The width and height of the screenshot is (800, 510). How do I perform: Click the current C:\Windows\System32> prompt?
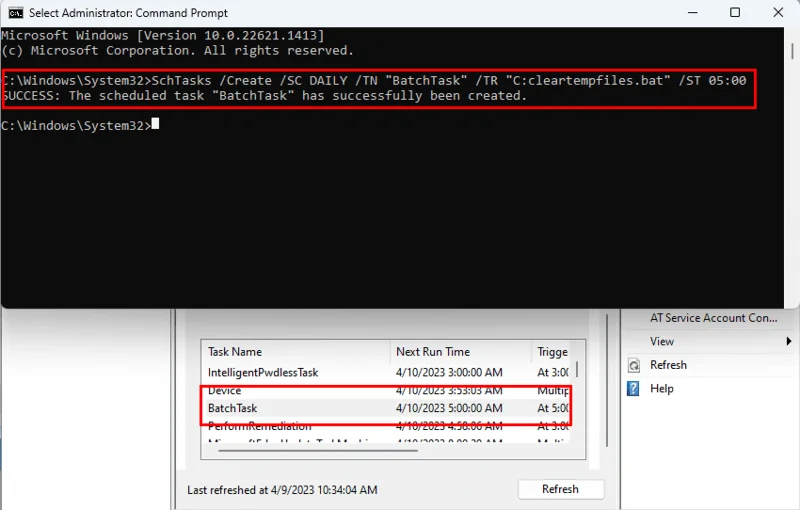click(76, 125)
